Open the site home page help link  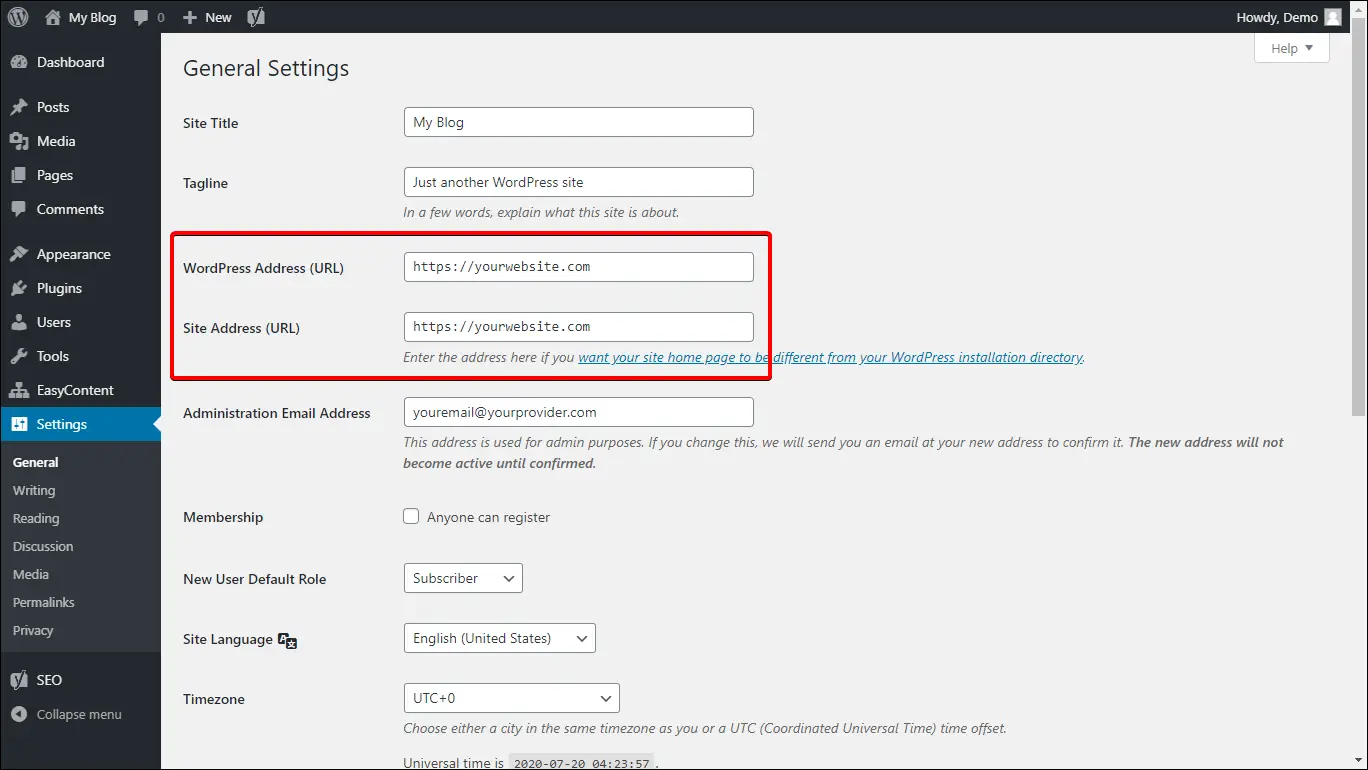click(830, 357)
